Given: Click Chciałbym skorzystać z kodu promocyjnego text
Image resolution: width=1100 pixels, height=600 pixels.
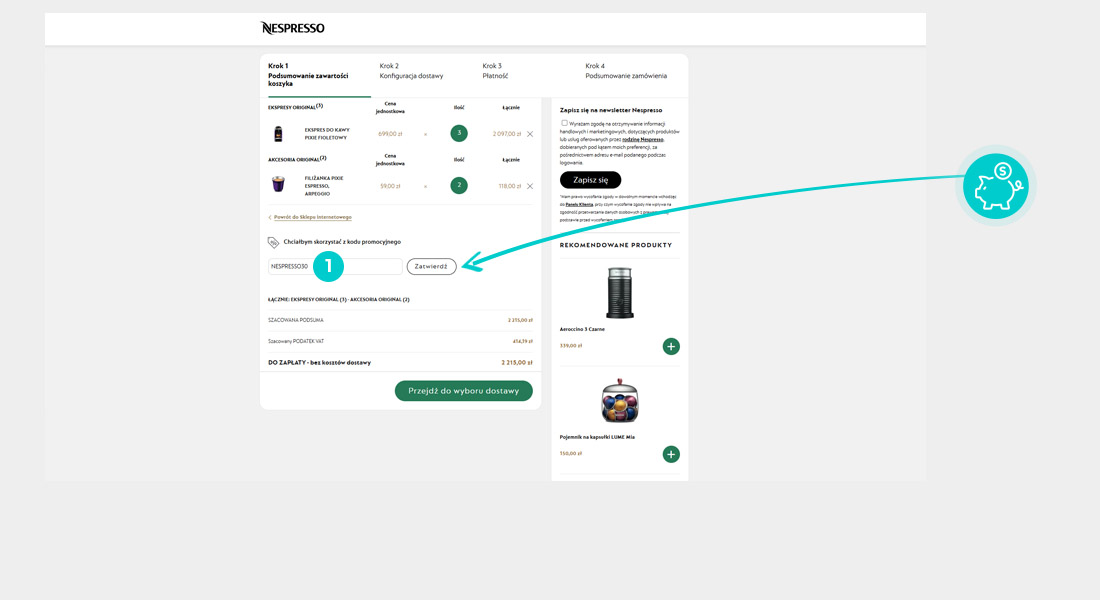Looking at the screenshot, I should (342, 242).
